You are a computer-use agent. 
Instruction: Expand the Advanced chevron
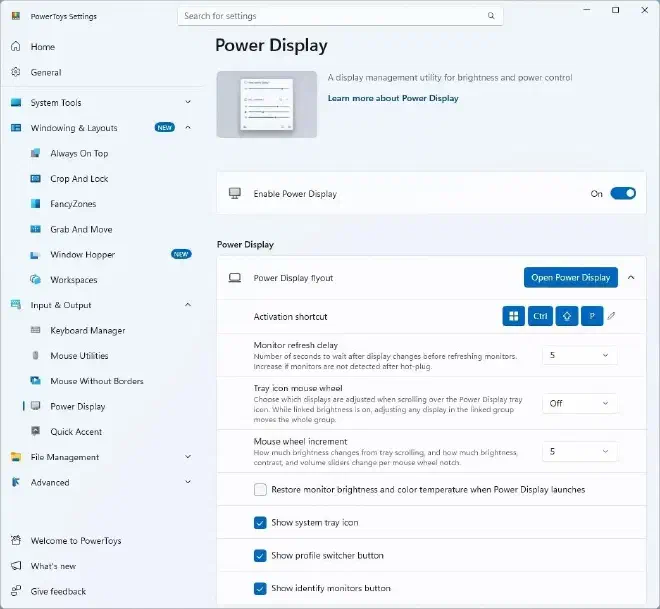188,481
